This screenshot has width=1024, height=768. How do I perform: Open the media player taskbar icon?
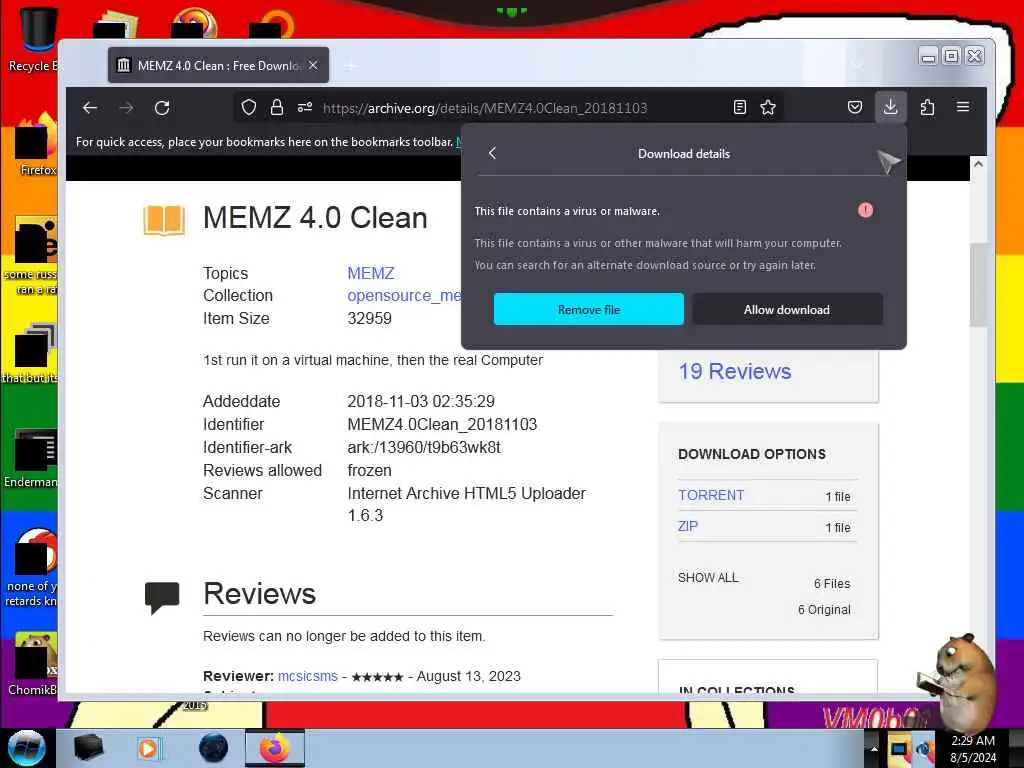pos(148,748)
